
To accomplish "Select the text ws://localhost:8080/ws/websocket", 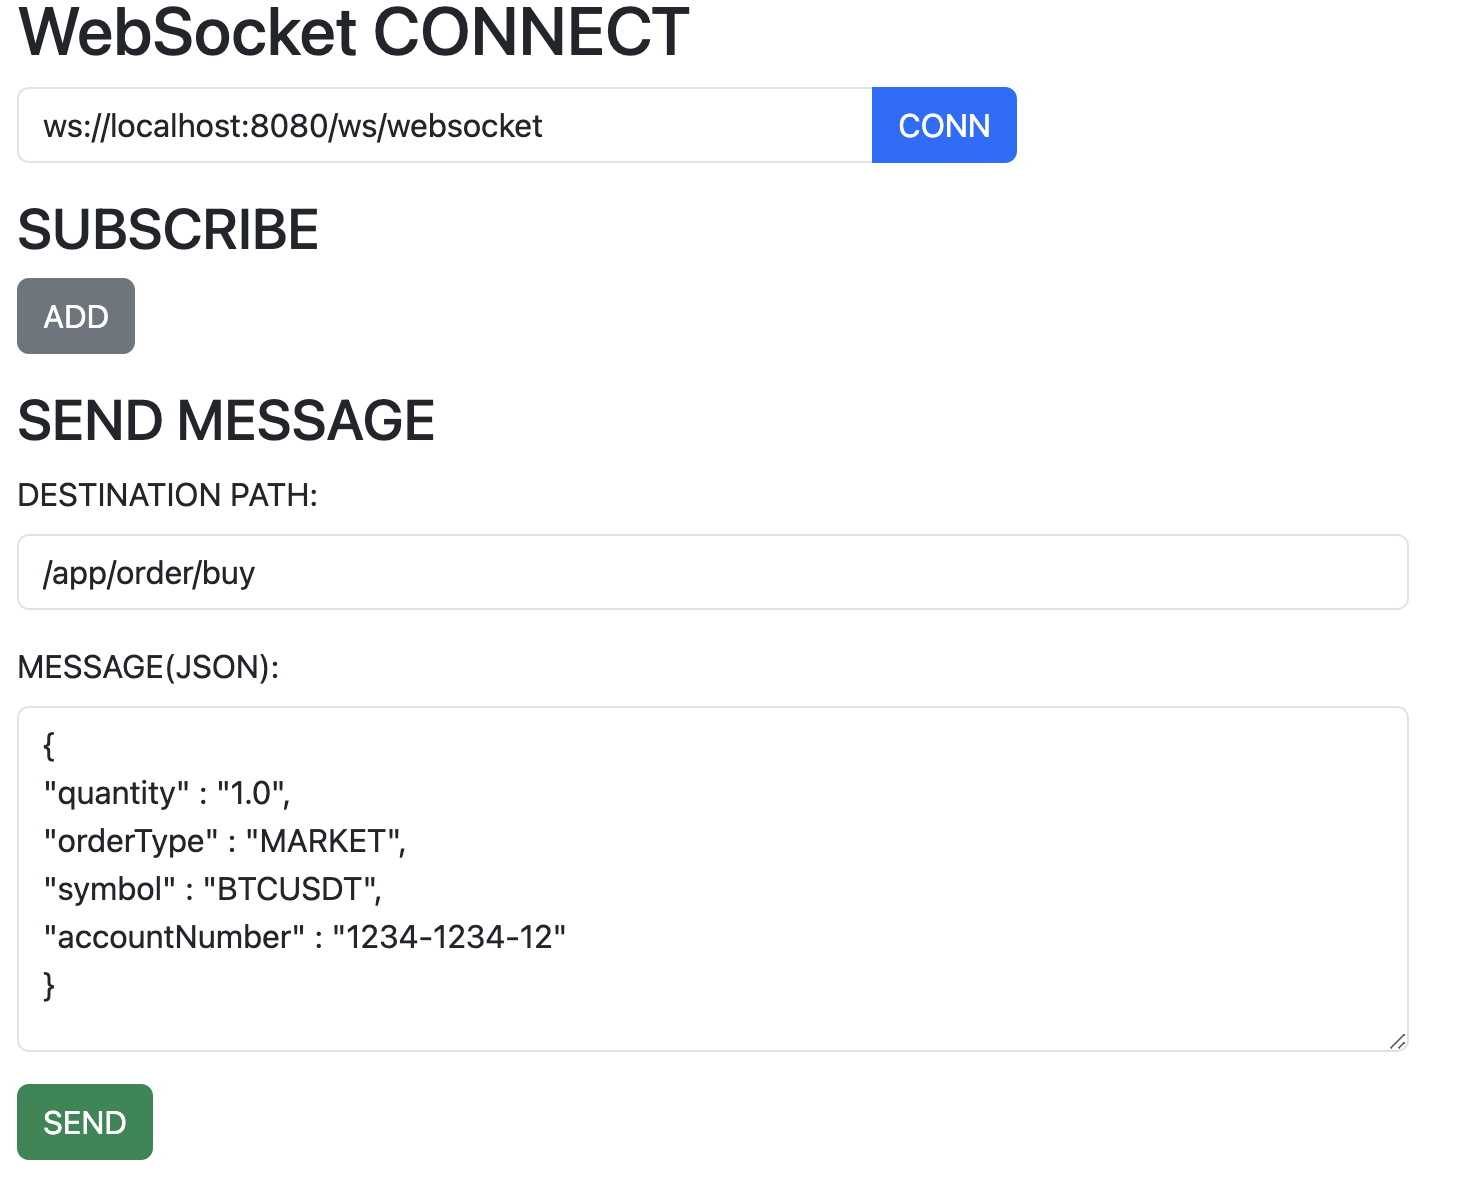I will click(292, 124).
